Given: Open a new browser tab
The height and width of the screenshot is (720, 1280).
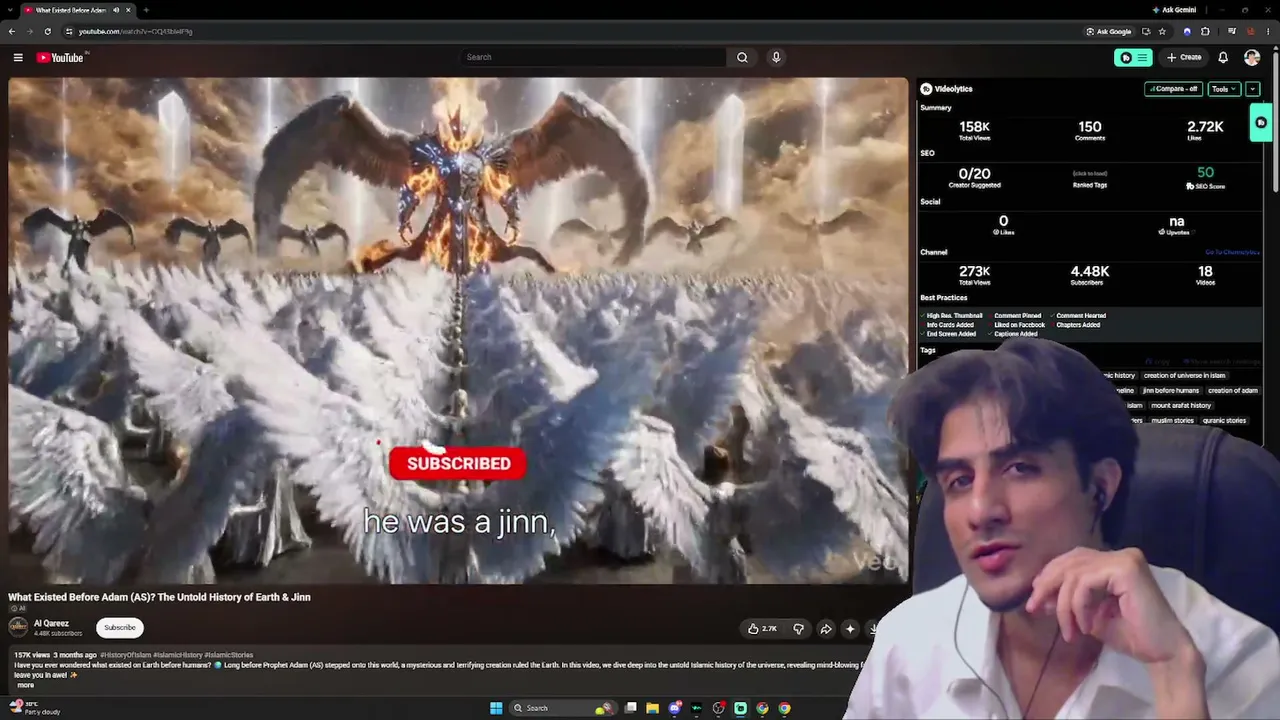Looking at the screenshot, I should click(x=146, y=10).
